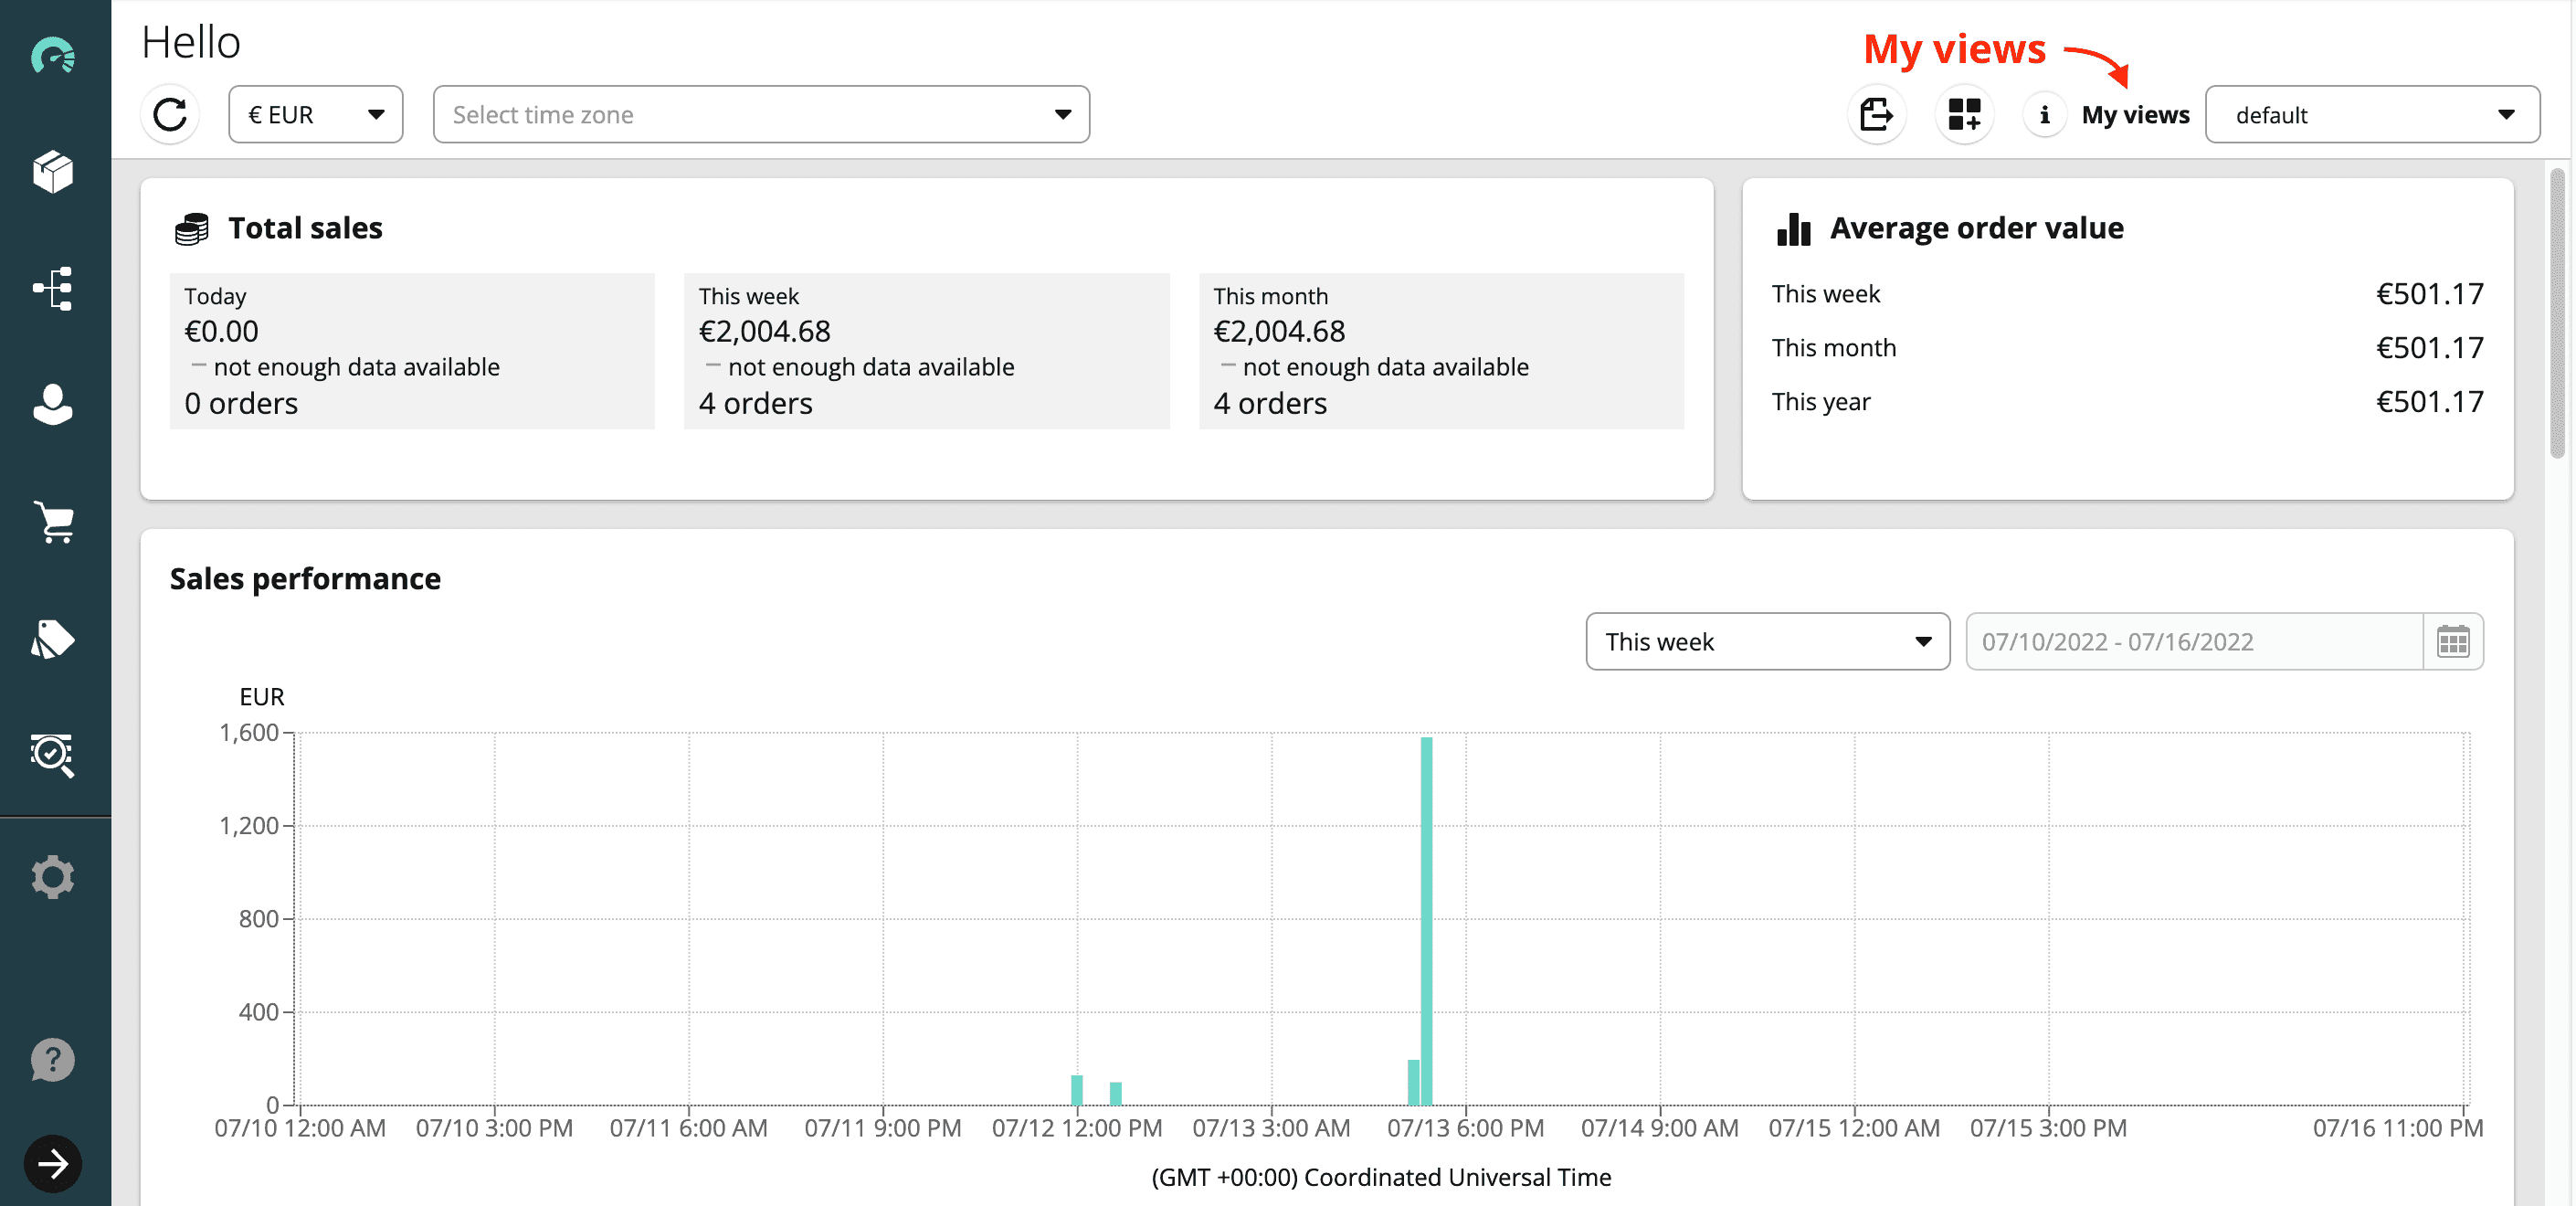Click the add widget icon
This screenshot has height=1206, width=2576.
[1964, 114]
